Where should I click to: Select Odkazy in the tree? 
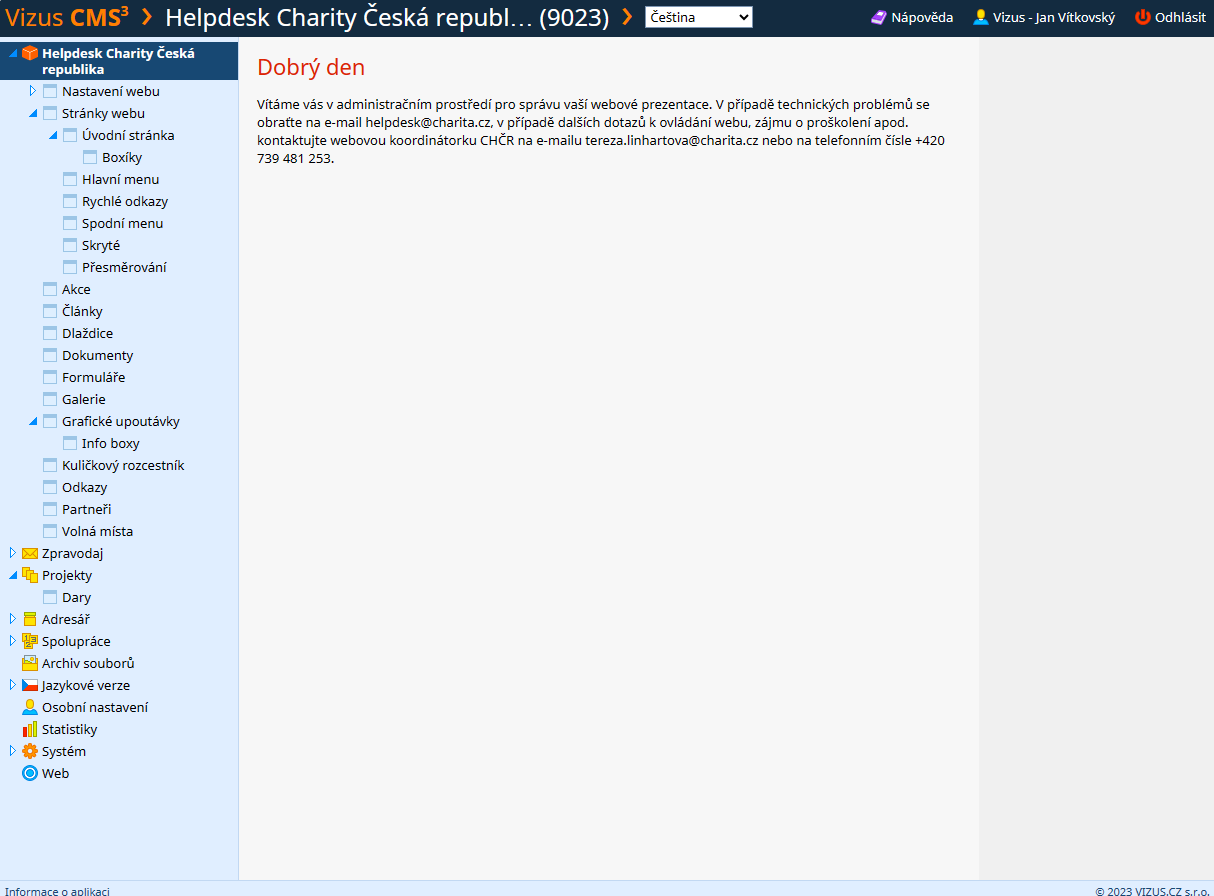[x=84, y=487]
